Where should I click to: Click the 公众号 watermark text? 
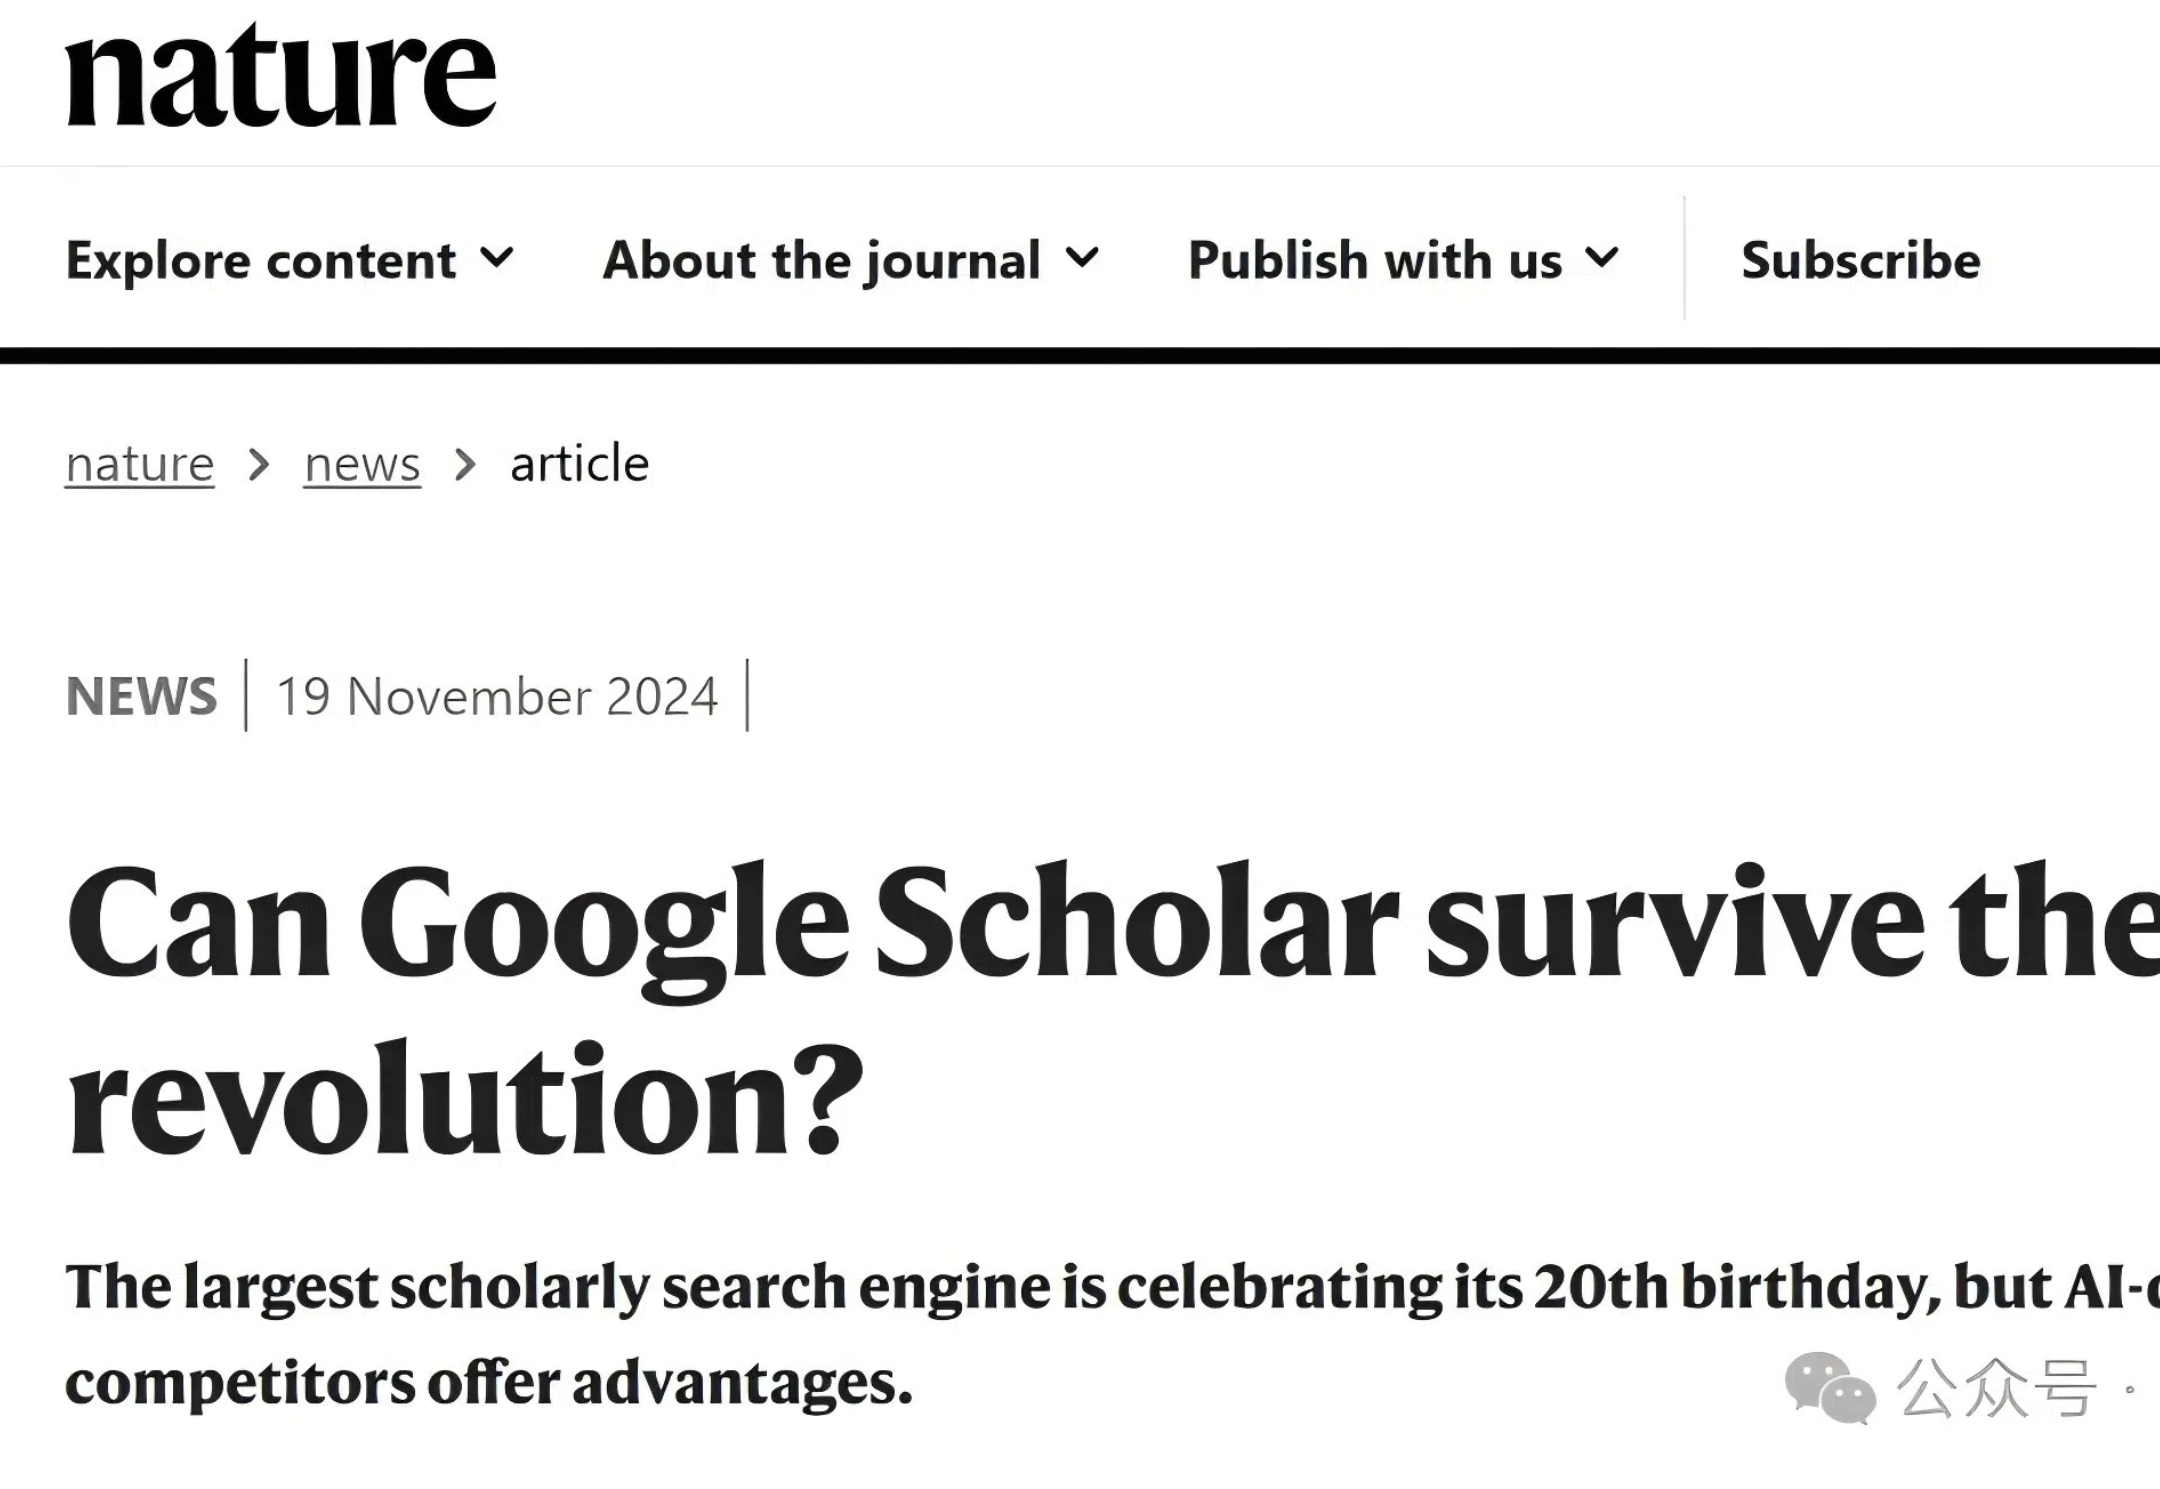[1995, 1388]
